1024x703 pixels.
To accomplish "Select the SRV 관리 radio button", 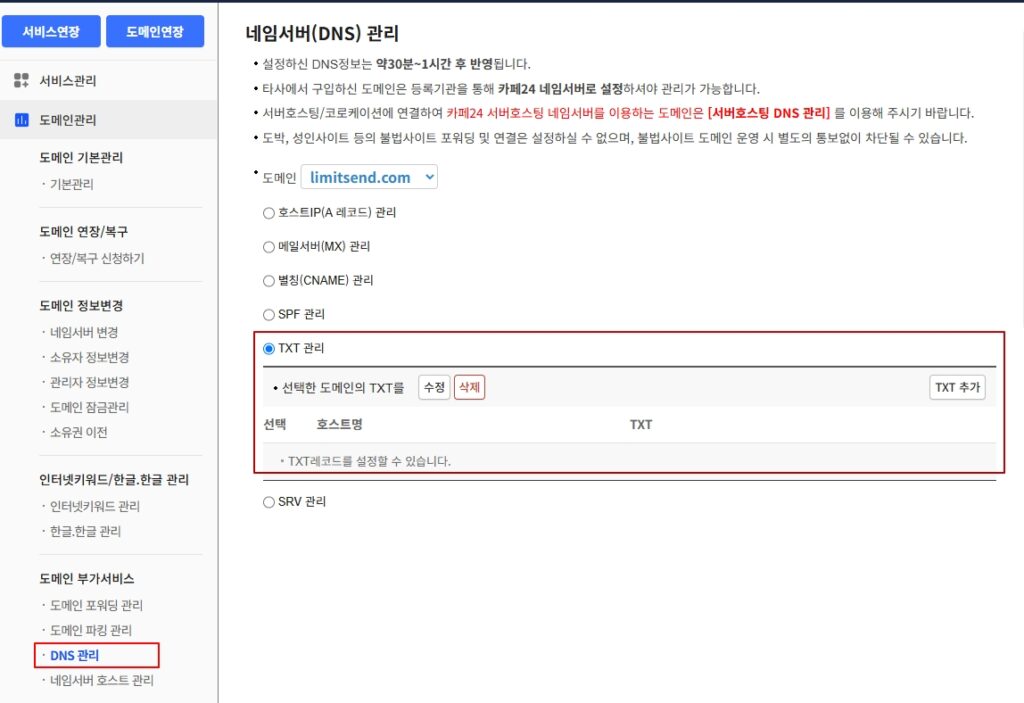I will point(268,502).
